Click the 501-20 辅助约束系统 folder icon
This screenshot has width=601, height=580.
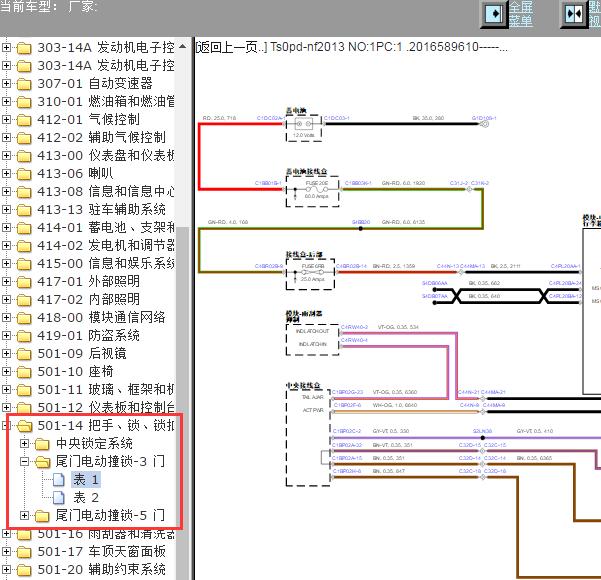(24, 570)
